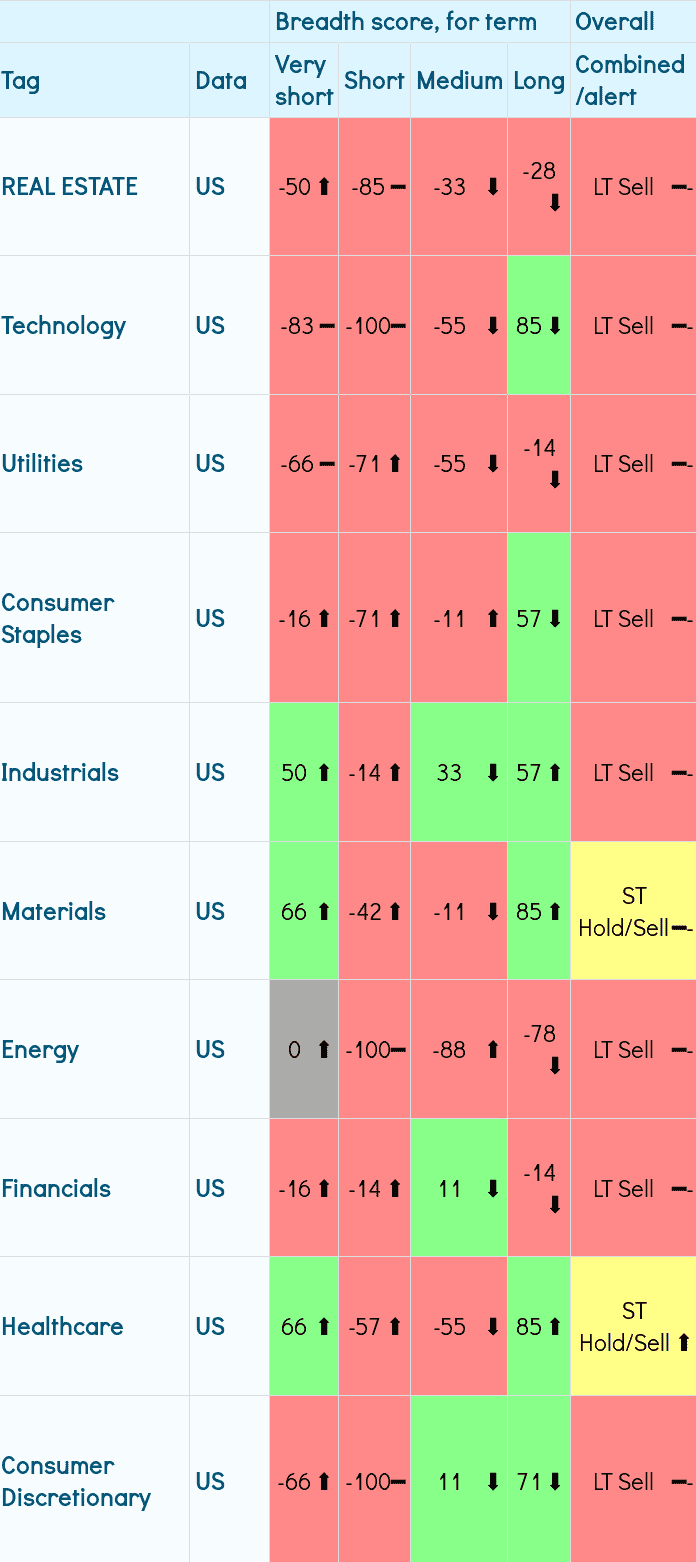
Task: Click Energy's gray 0 very short cell
Action: [304, 1049]
